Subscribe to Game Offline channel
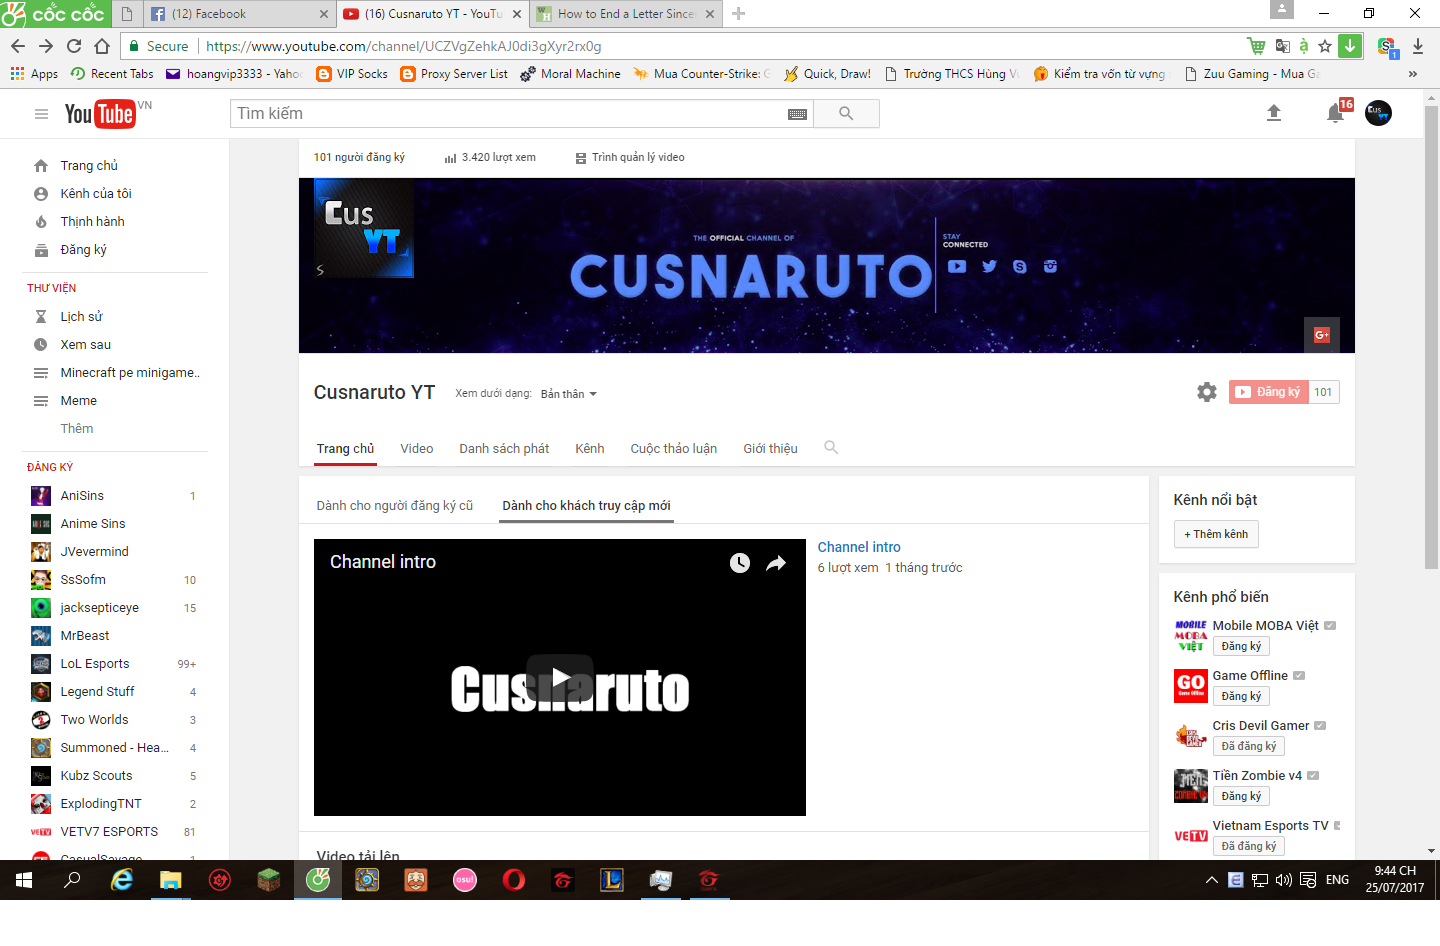Screen dimensions: 1440x946 [x=1241, y=696]
